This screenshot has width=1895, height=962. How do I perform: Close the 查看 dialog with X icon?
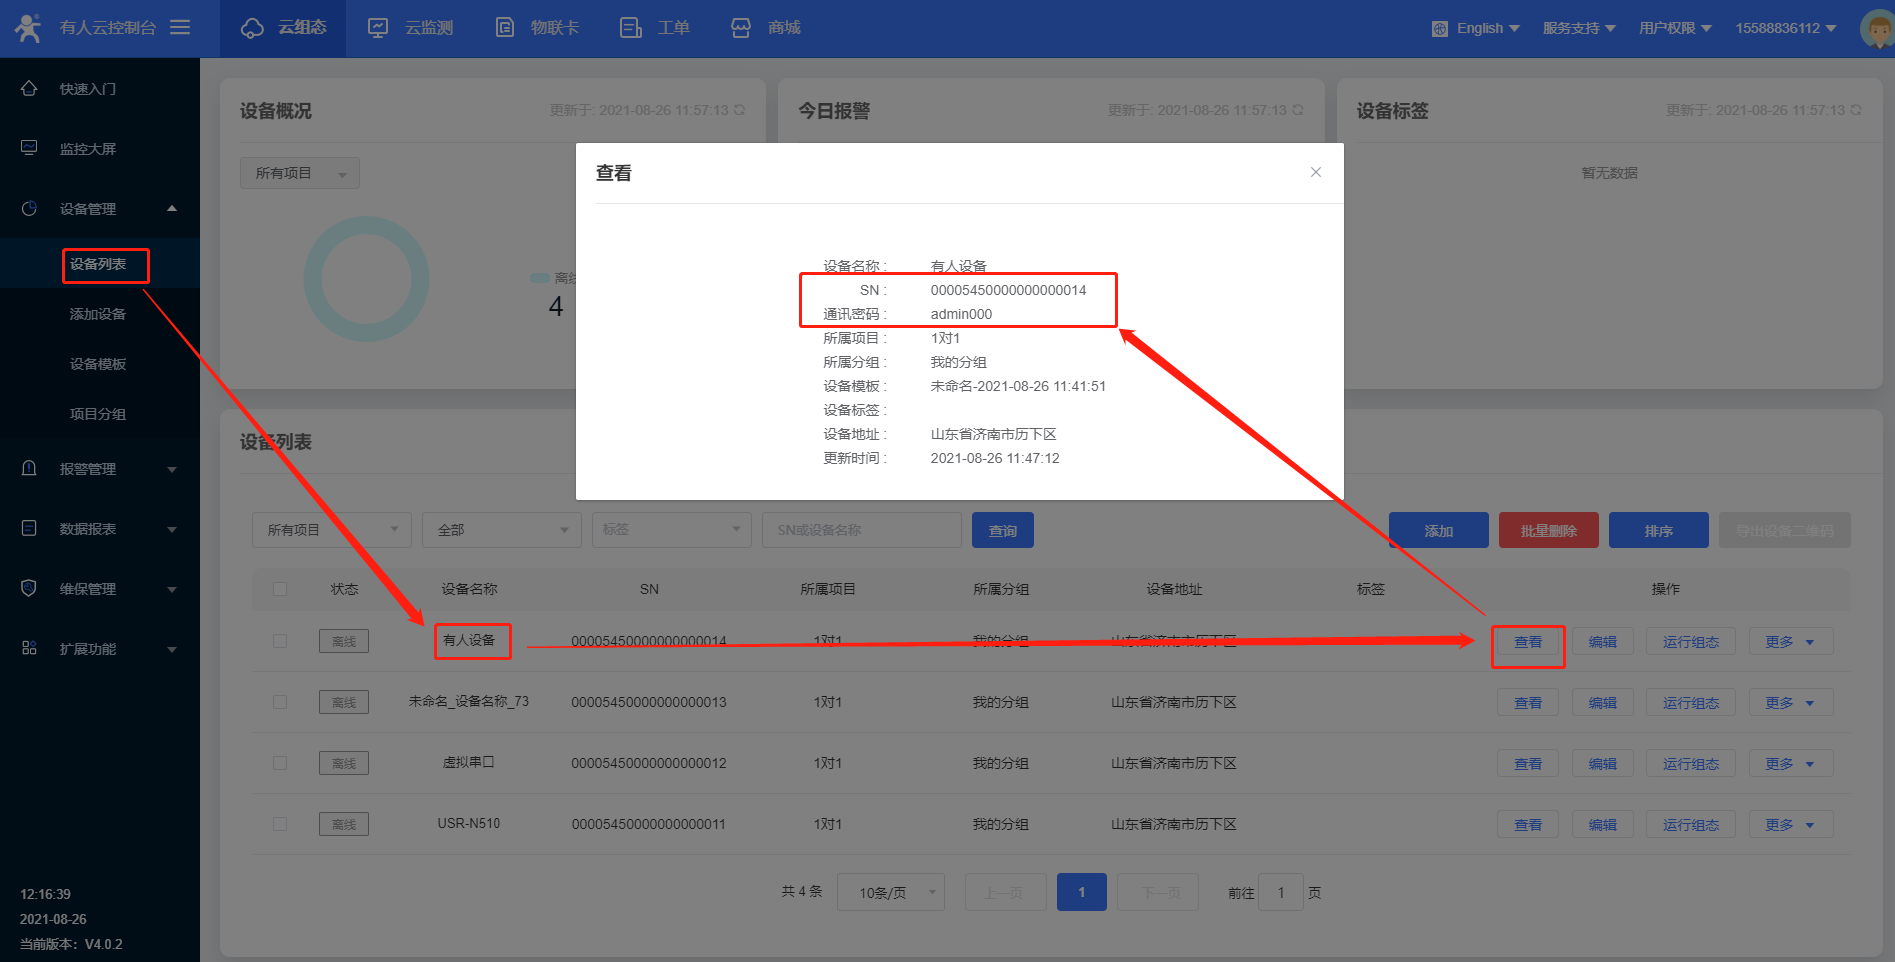[1316, 172]
